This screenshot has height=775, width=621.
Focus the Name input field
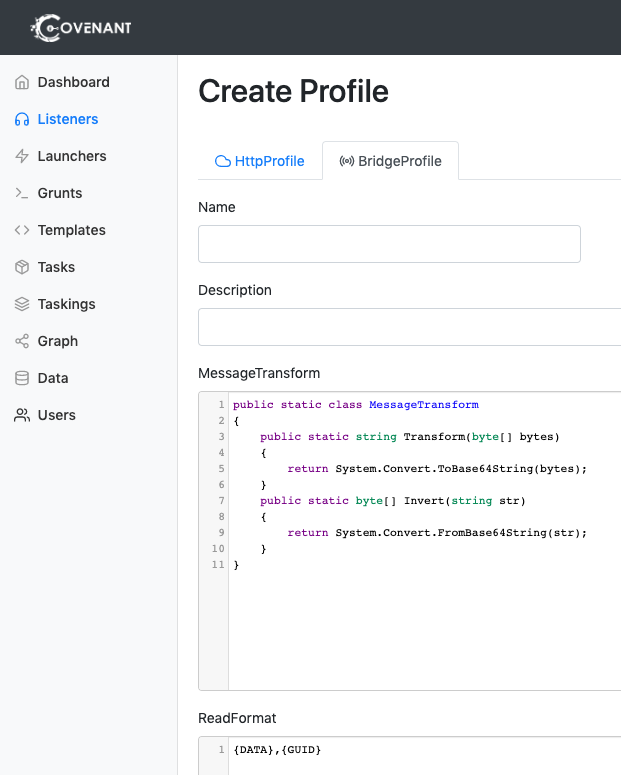point(389,244)
